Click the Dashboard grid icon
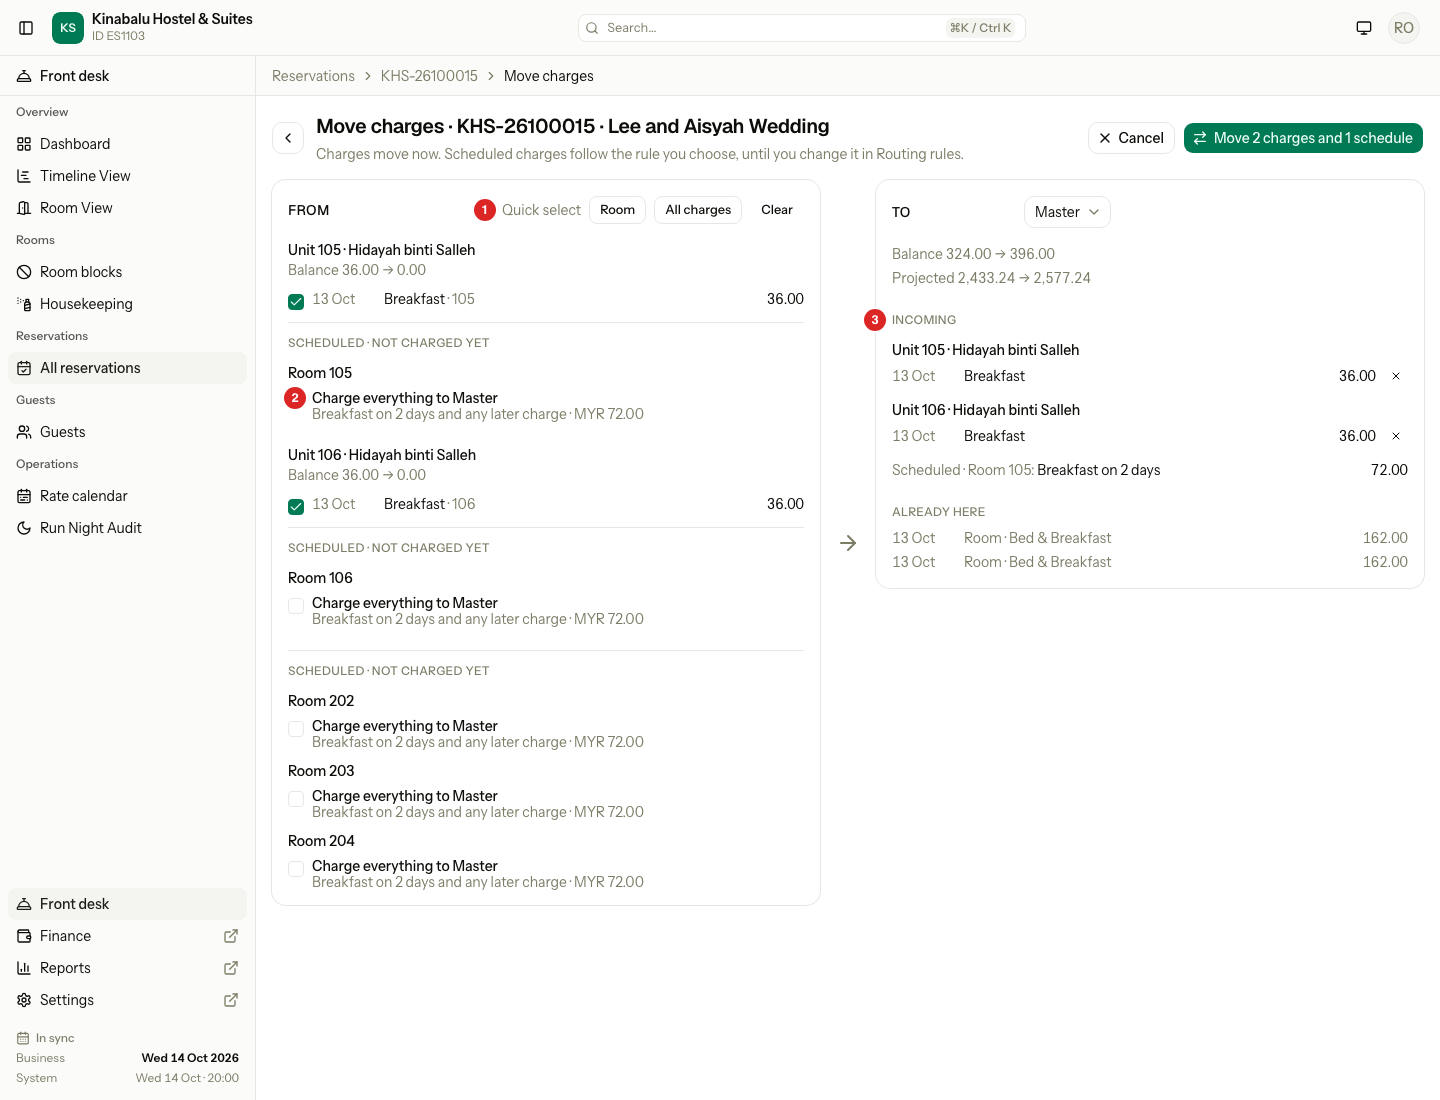The height and width of the screenshot is (1100, 1440). tap(24, 144)
